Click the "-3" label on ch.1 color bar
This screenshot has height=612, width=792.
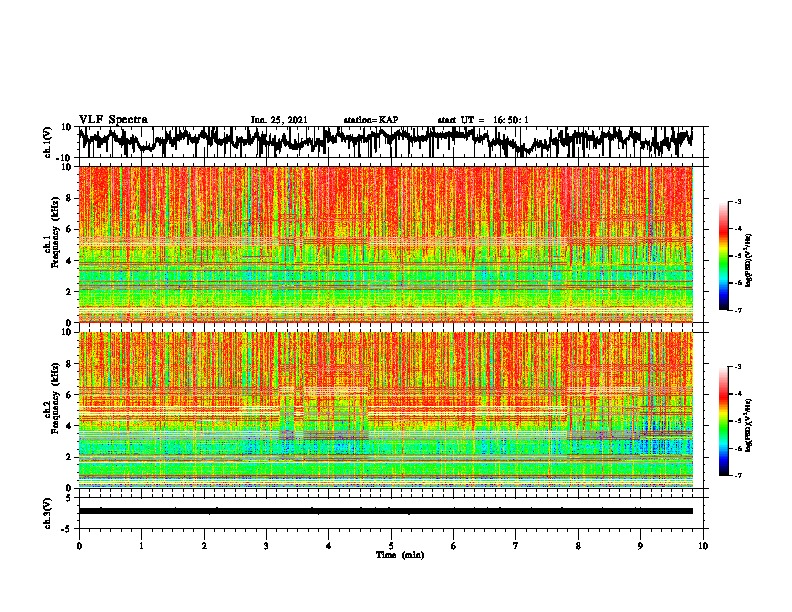point(738,202)
